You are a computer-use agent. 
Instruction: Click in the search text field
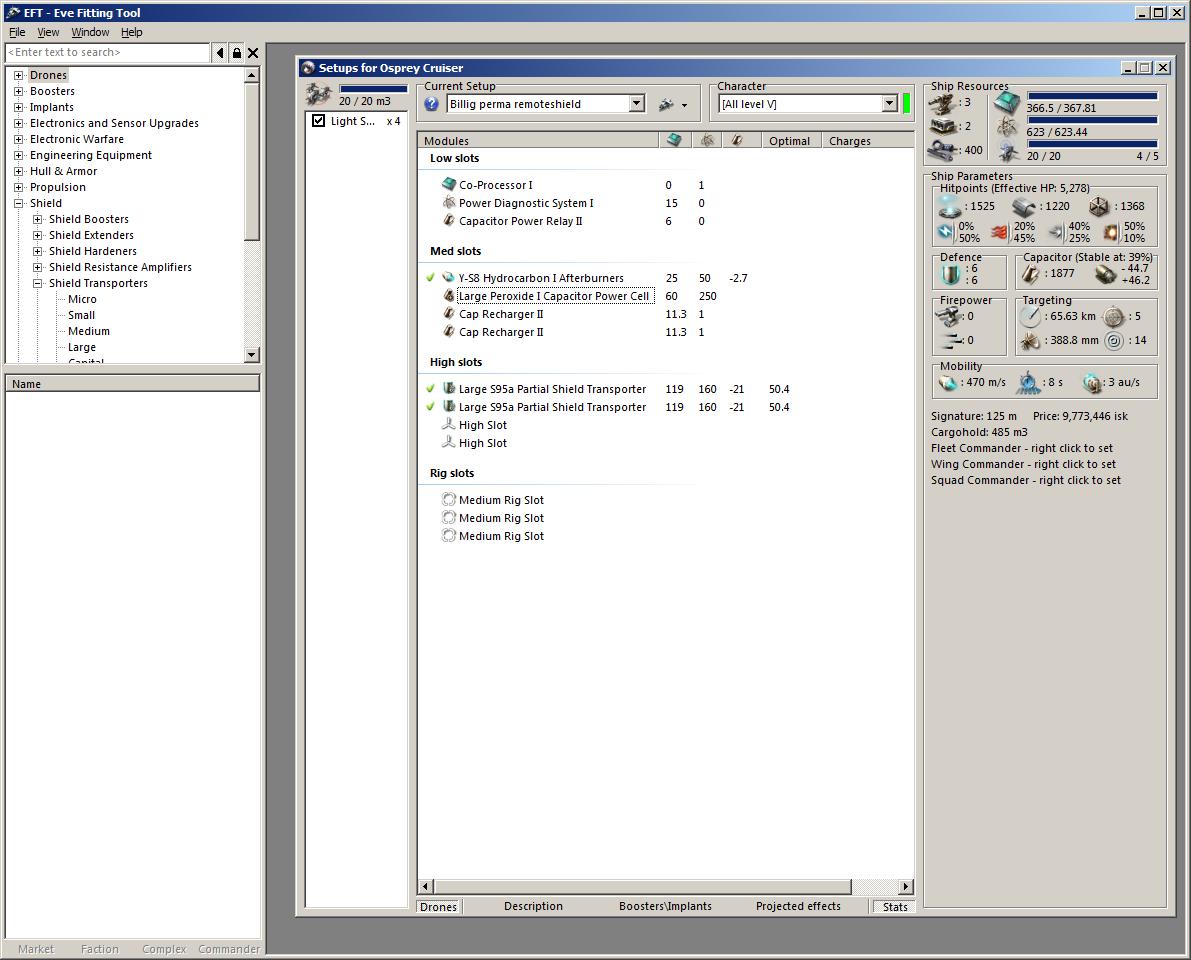(108, 52)
